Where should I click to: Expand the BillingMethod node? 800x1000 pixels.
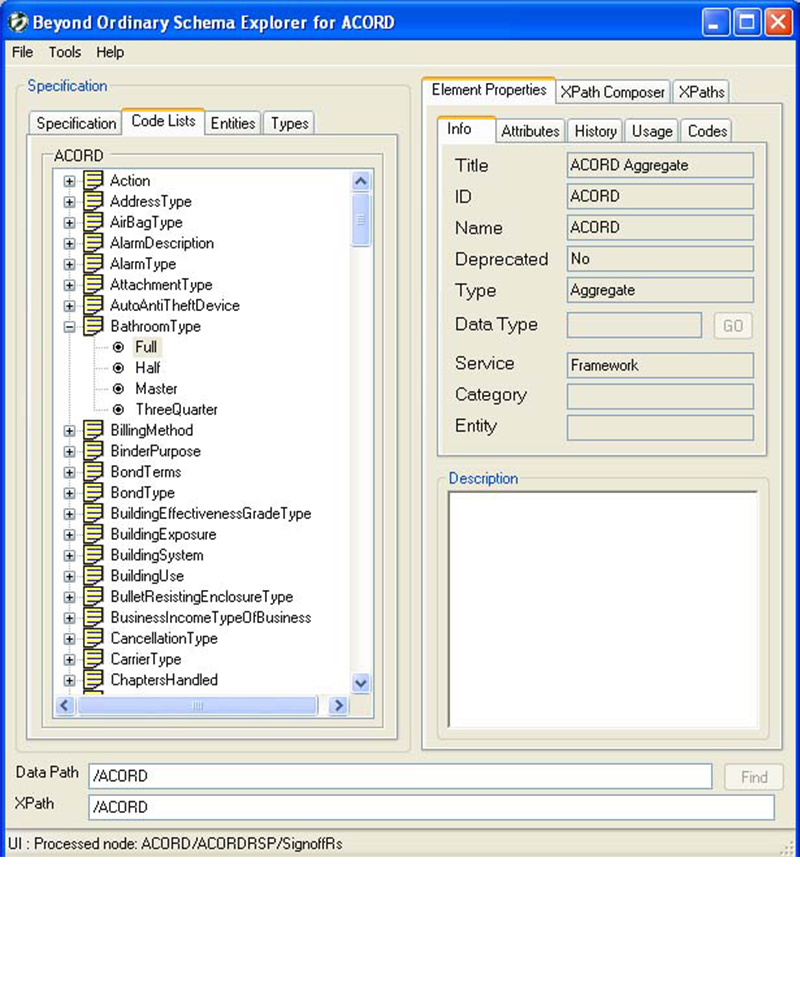tap(70, 430)
